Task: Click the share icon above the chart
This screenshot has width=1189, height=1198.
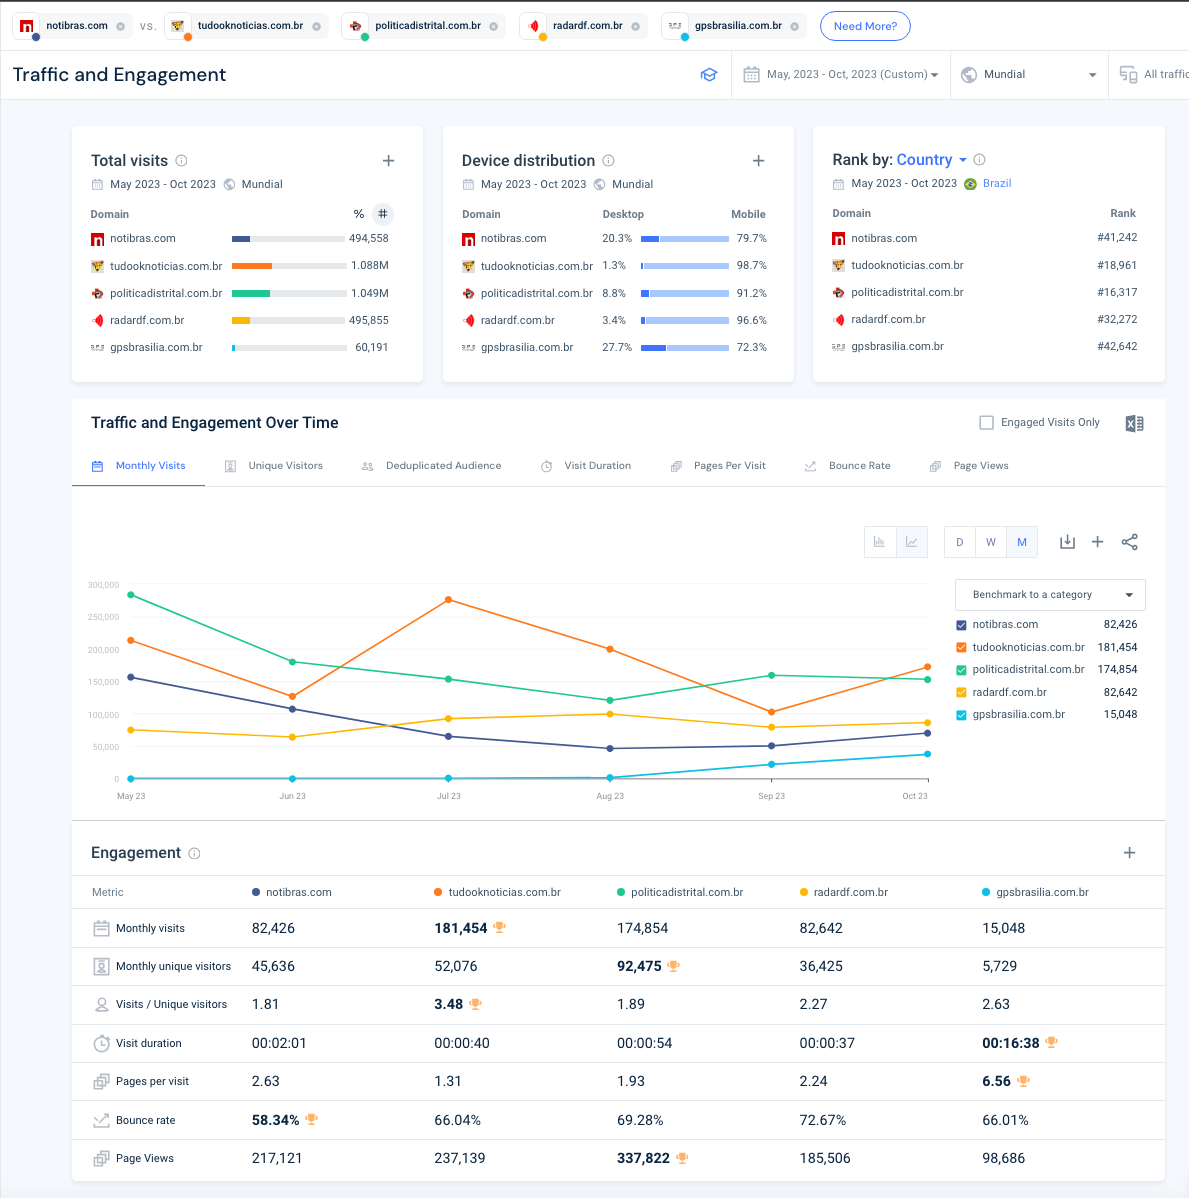Action: 1129,542
